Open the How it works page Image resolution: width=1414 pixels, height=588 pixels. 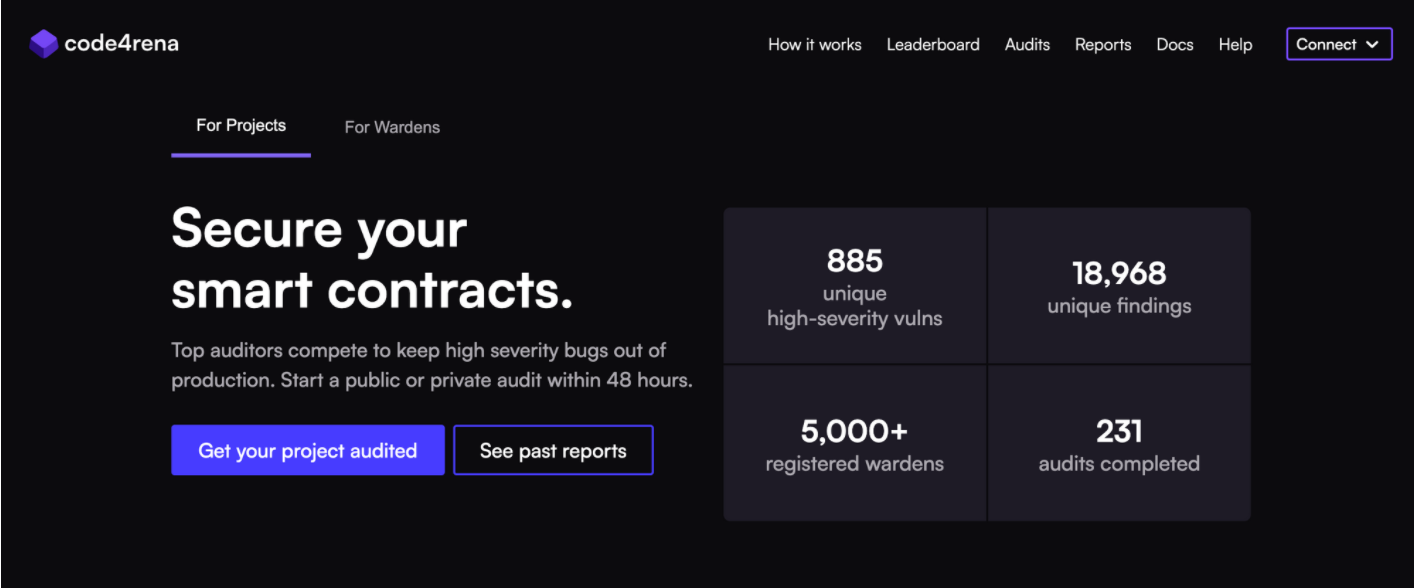coord(814,45)
